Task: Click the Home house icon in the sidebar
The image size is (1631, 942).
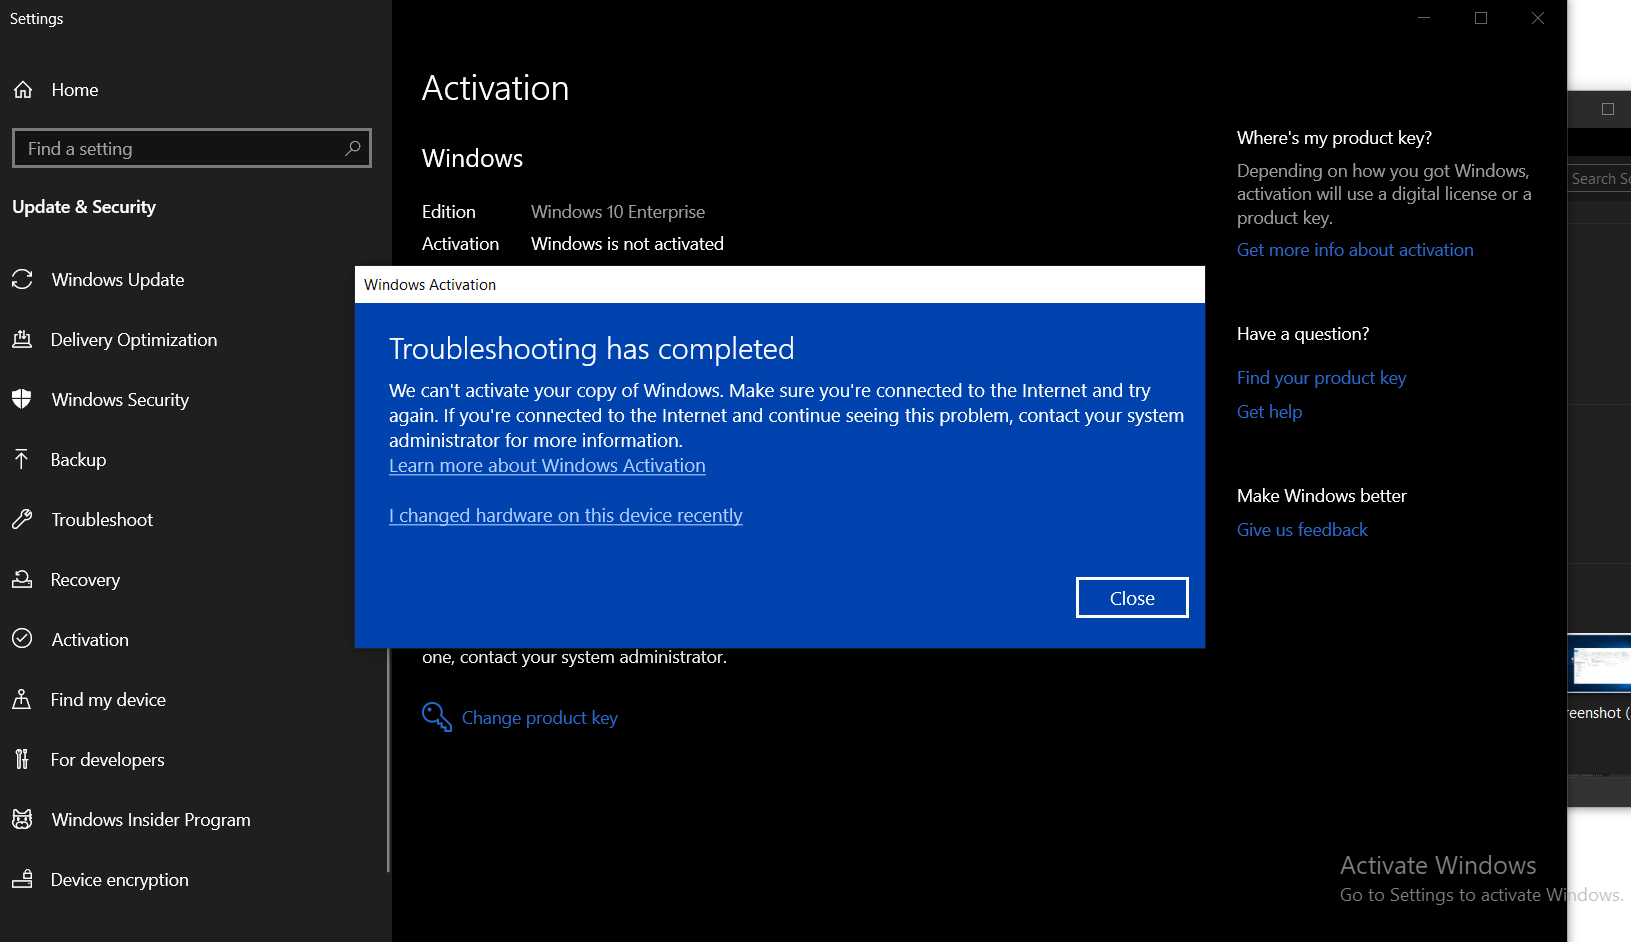Action: coord(23,90)
